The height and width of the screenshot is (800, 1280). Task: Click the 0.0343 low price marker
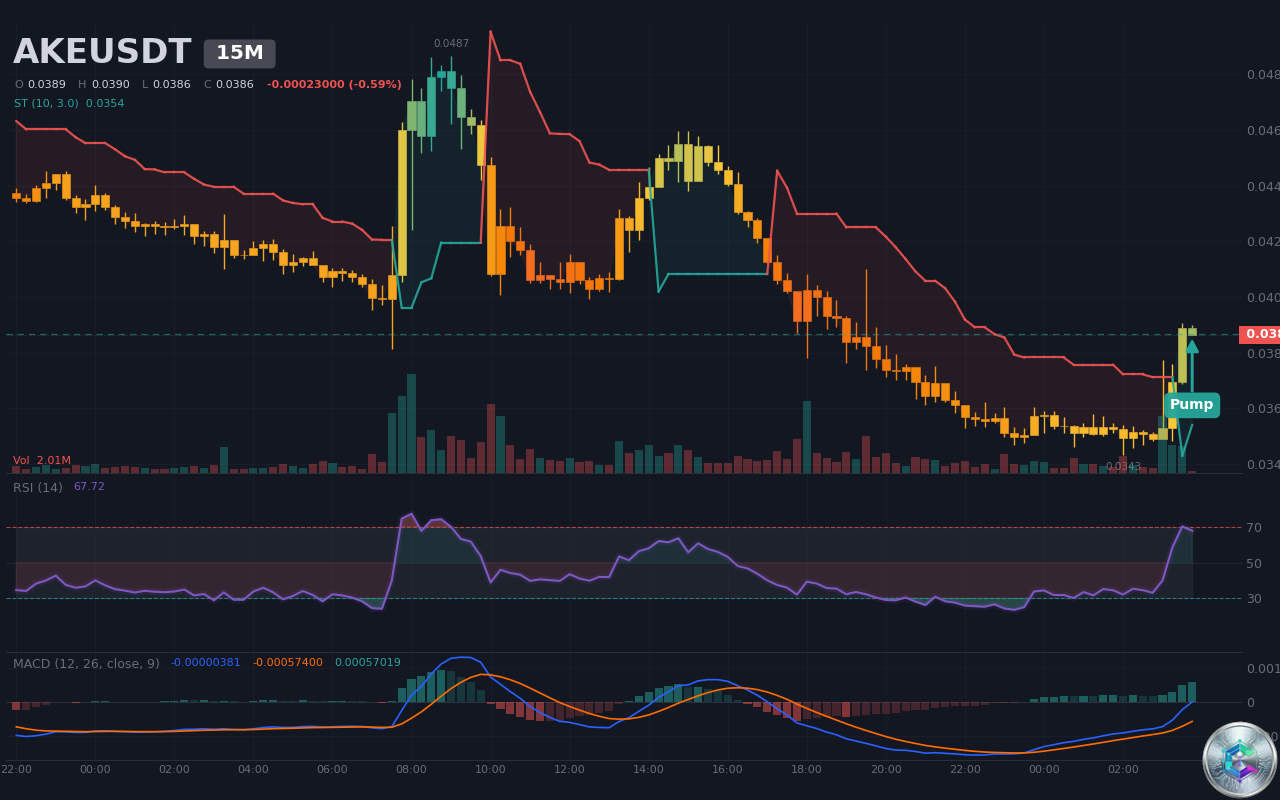1123,467
